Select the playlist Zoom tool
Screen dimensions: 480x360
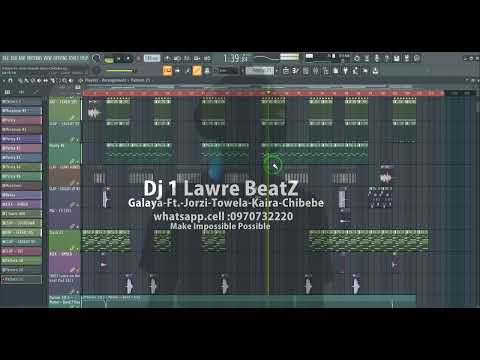[x=64, y=80]
